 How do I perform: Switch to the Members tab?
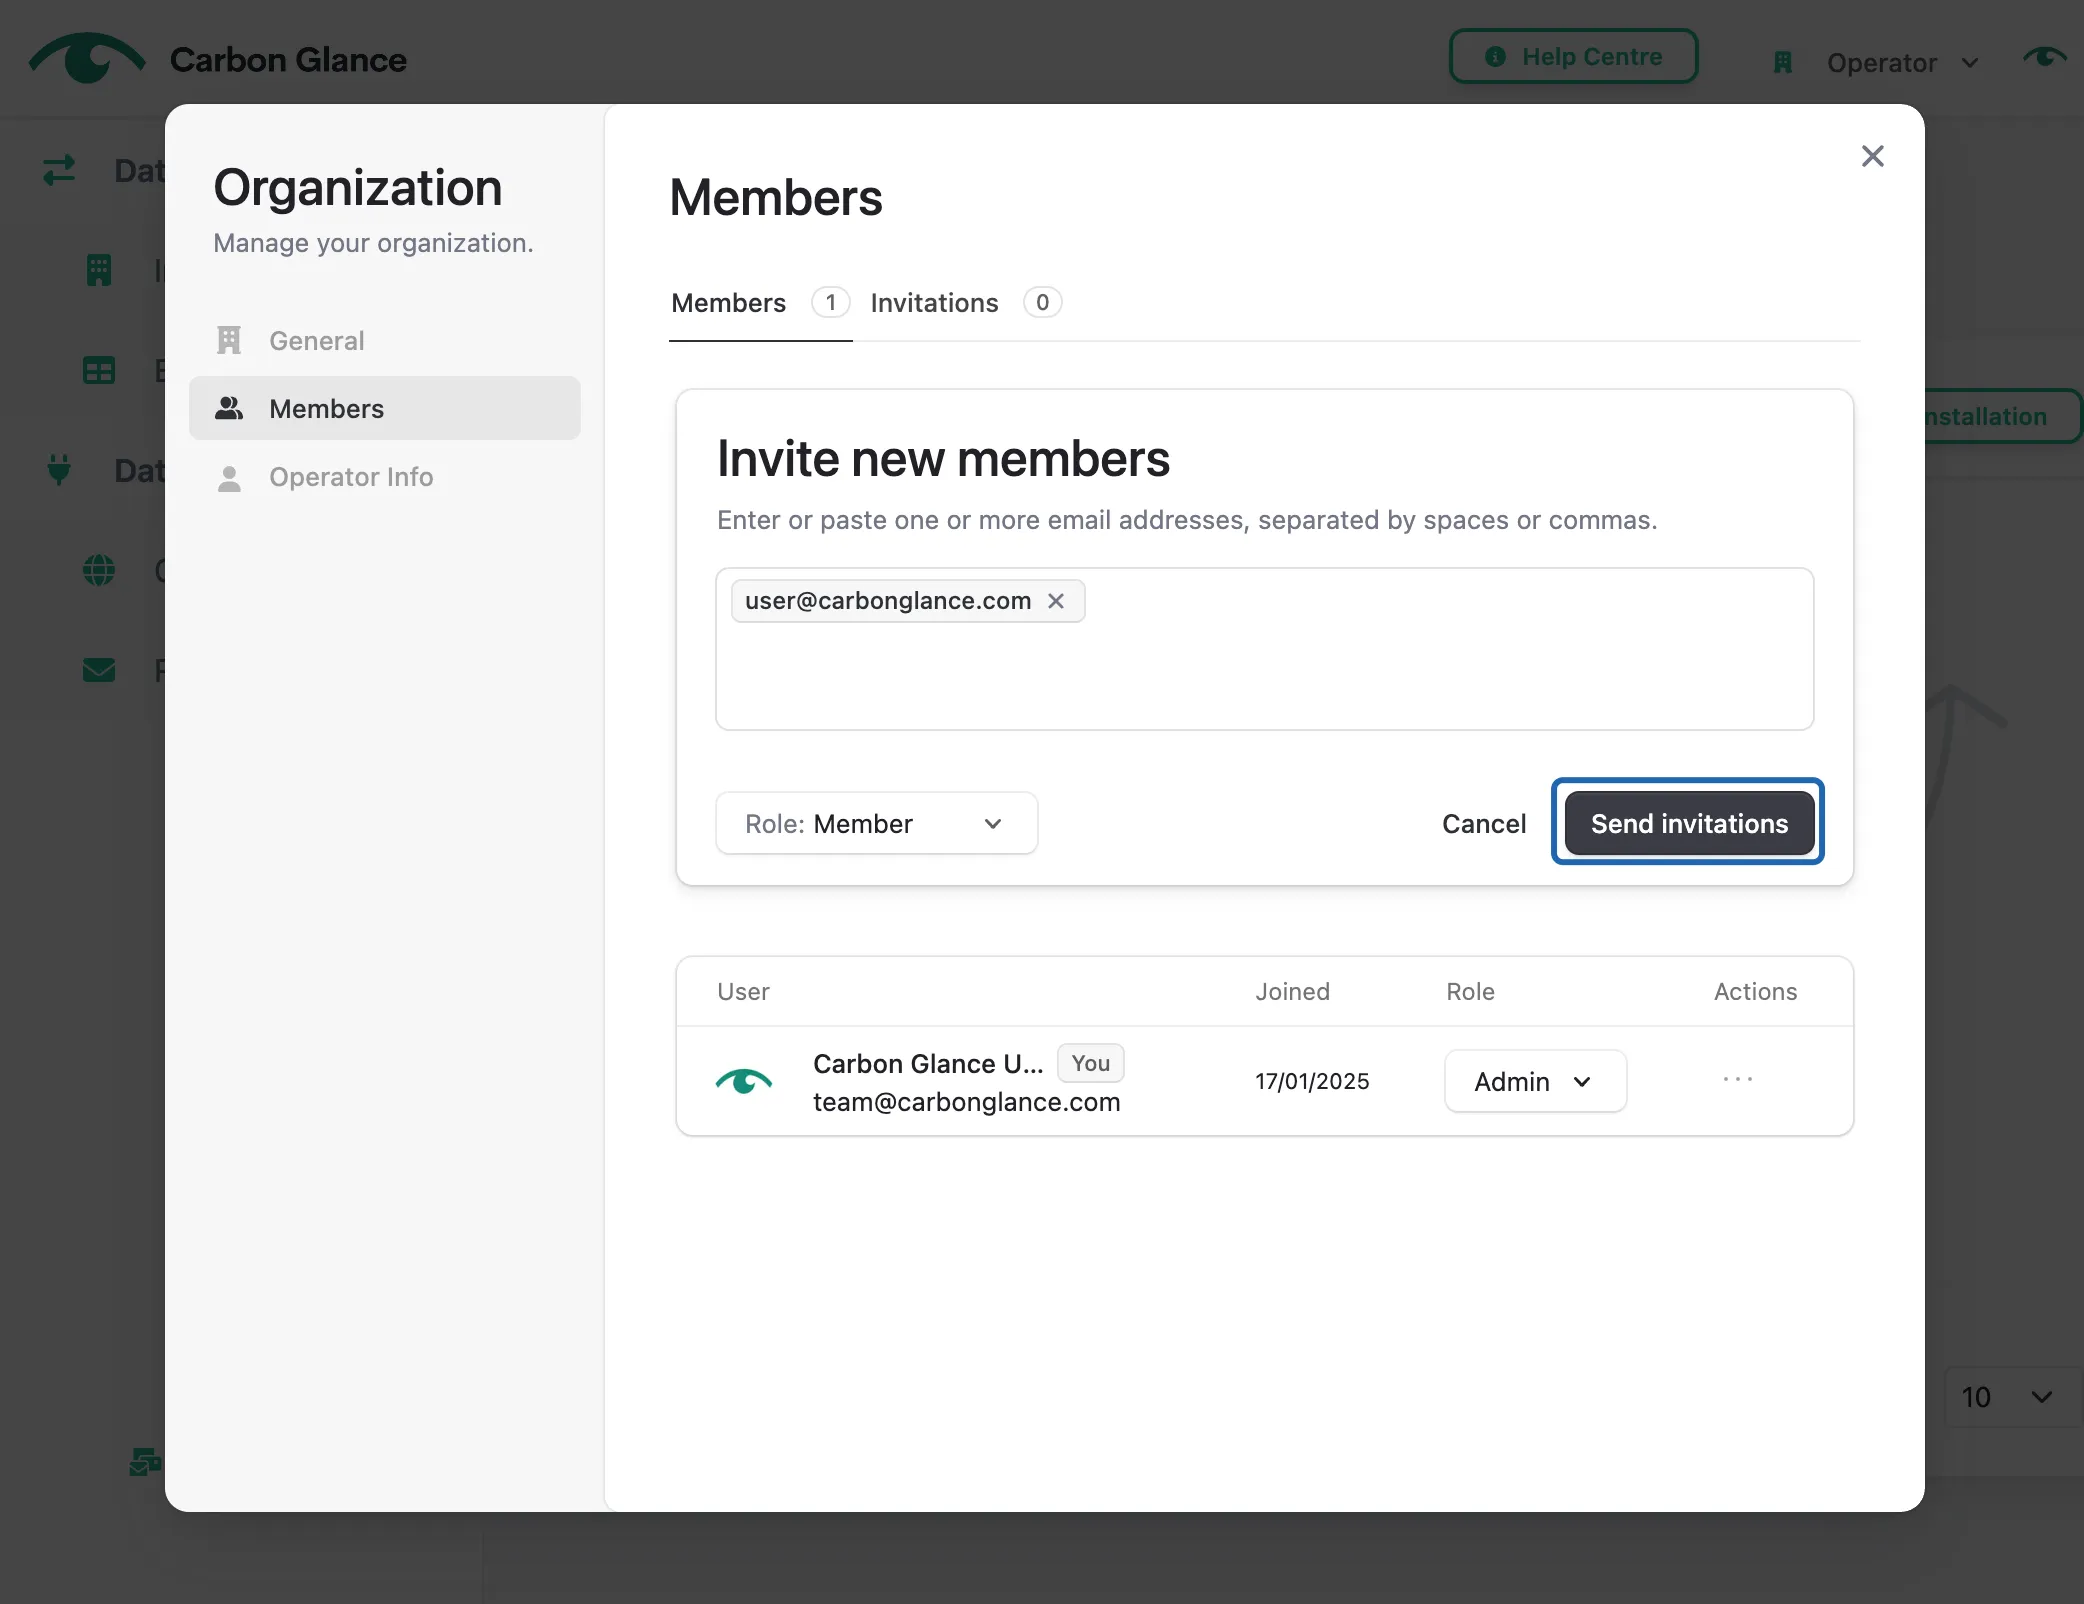coord(760,303)
